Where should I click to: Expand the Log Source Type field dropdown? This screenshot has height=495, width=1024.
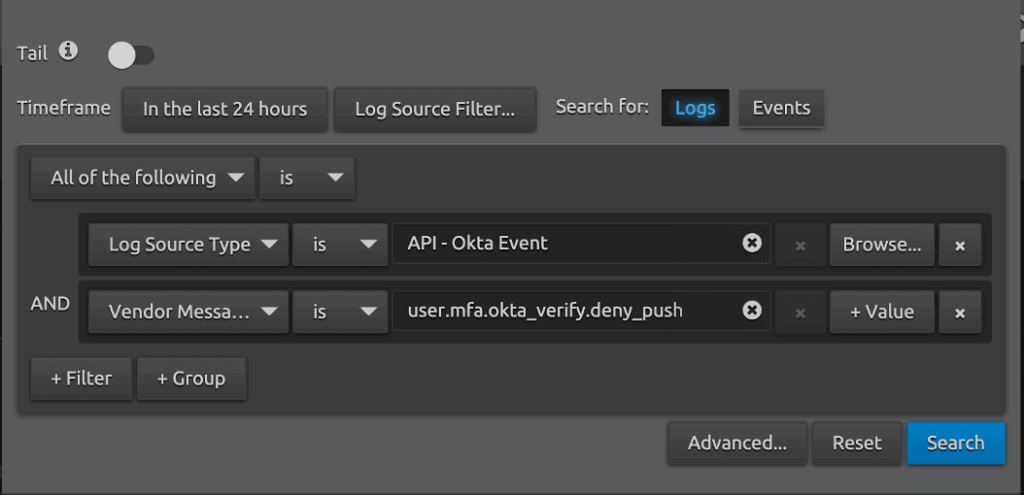[187, 244]
